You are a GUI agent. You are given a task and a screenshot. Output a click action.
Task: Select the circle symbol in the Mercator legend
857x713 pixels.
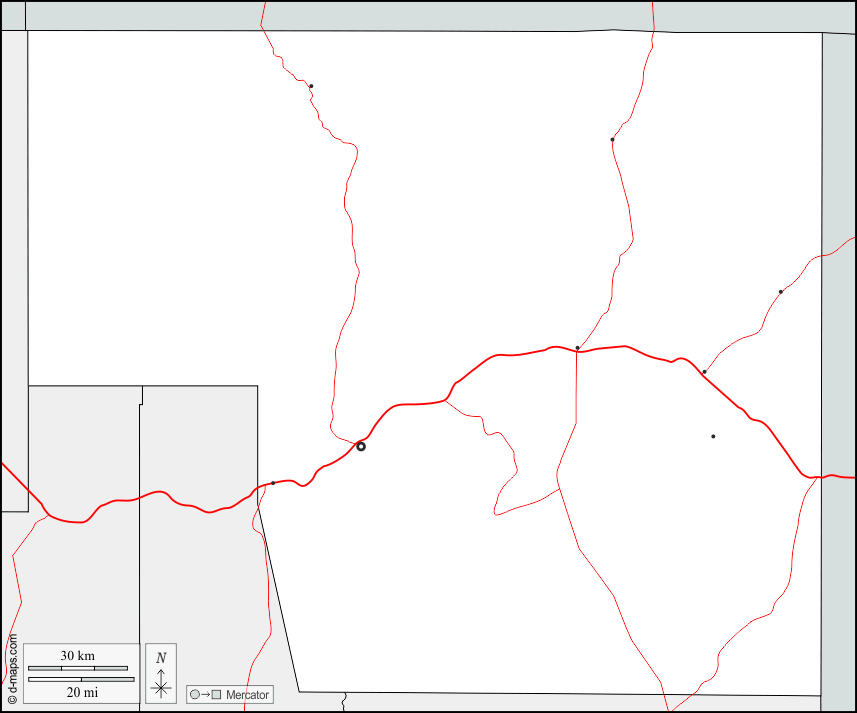(x=194, y=694)
